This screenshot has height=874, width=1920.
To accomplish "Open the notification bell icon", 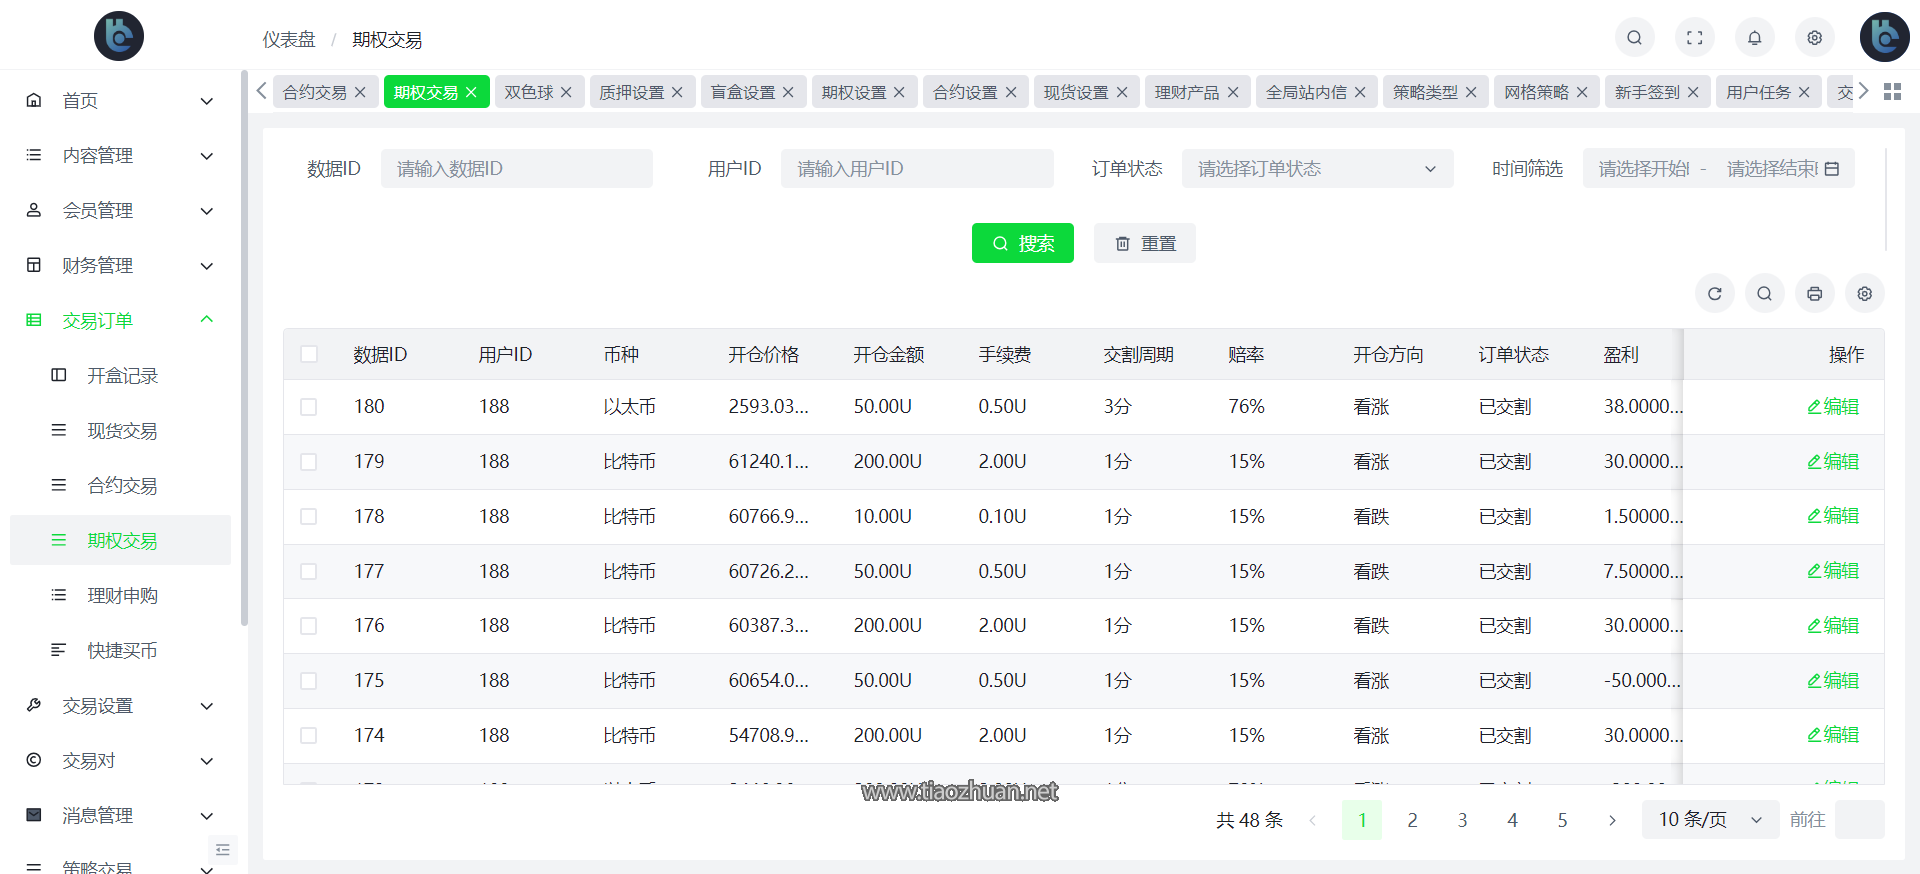I will click(x=1754, y=38).
